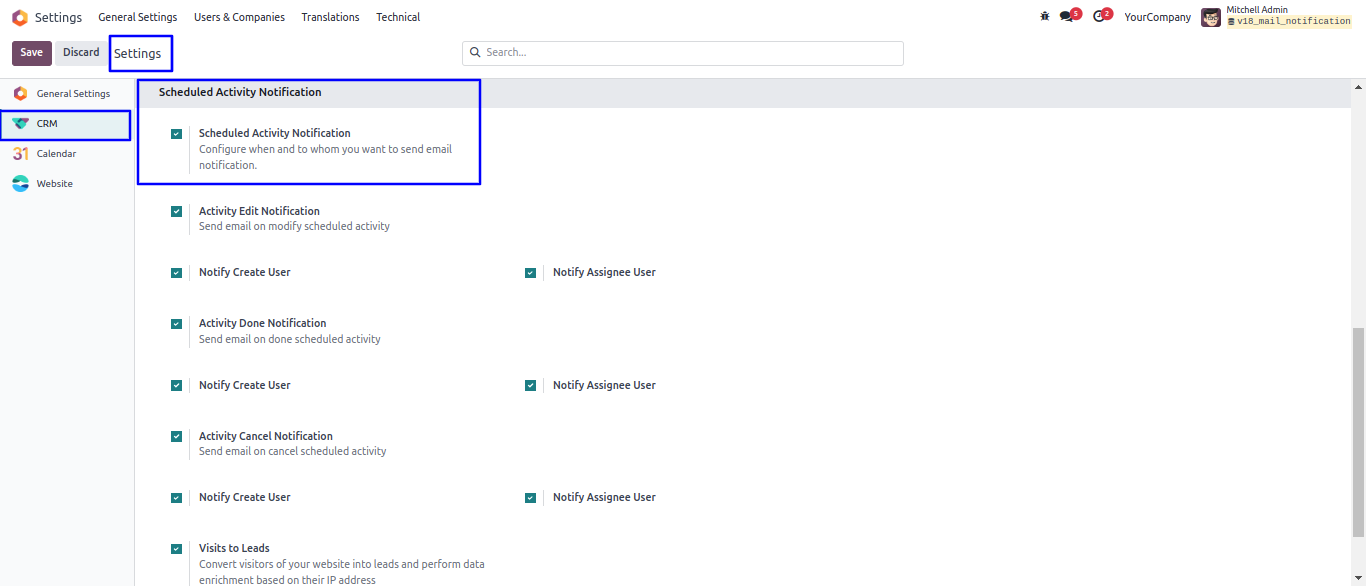Open the activities clock icon
The height and width of the screenshot is (586, 1366).
tap(1099, 16)
